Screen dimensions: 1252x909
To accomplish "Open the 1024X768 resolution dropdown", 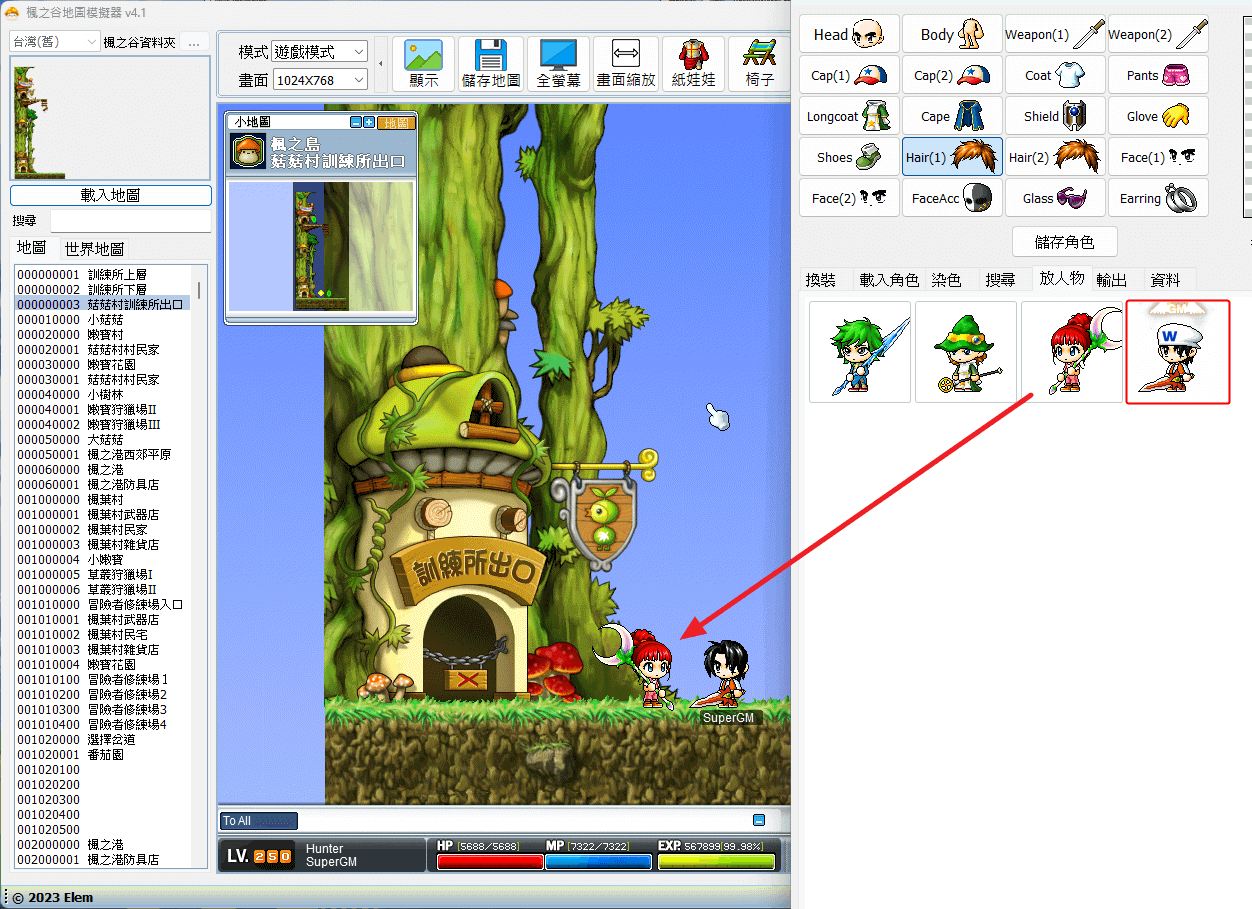I will pyautogui.click(x=320, y=79).
